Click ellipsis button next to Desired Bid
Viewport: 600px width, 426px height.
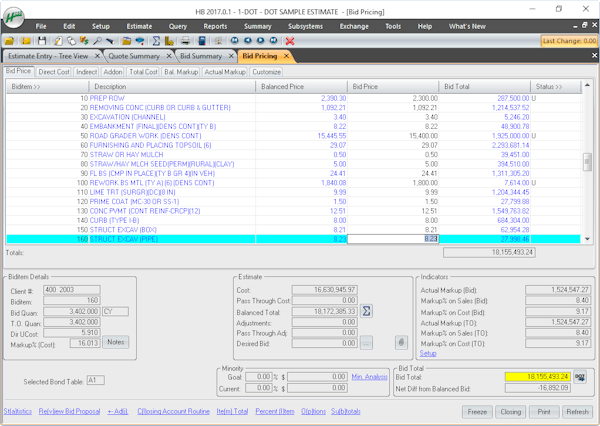tap(367, 342)
